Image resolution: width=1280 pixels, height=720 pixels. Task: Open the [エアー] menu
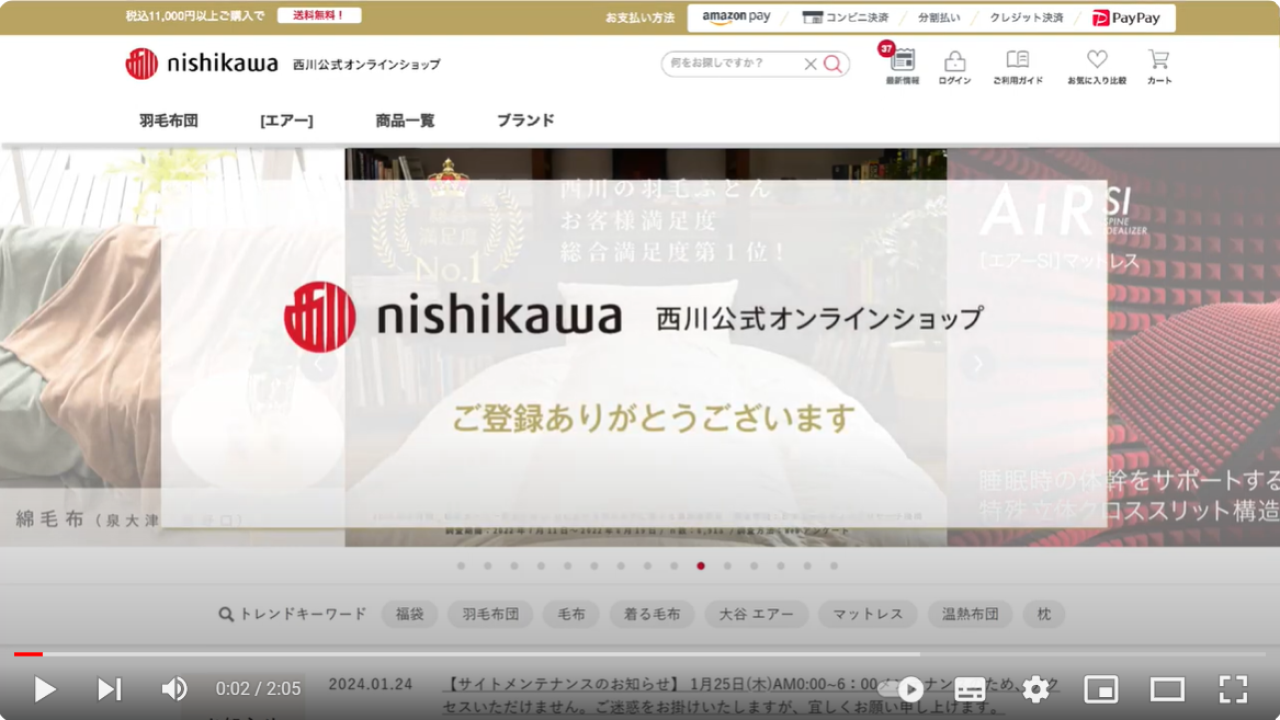click(286, 120)
